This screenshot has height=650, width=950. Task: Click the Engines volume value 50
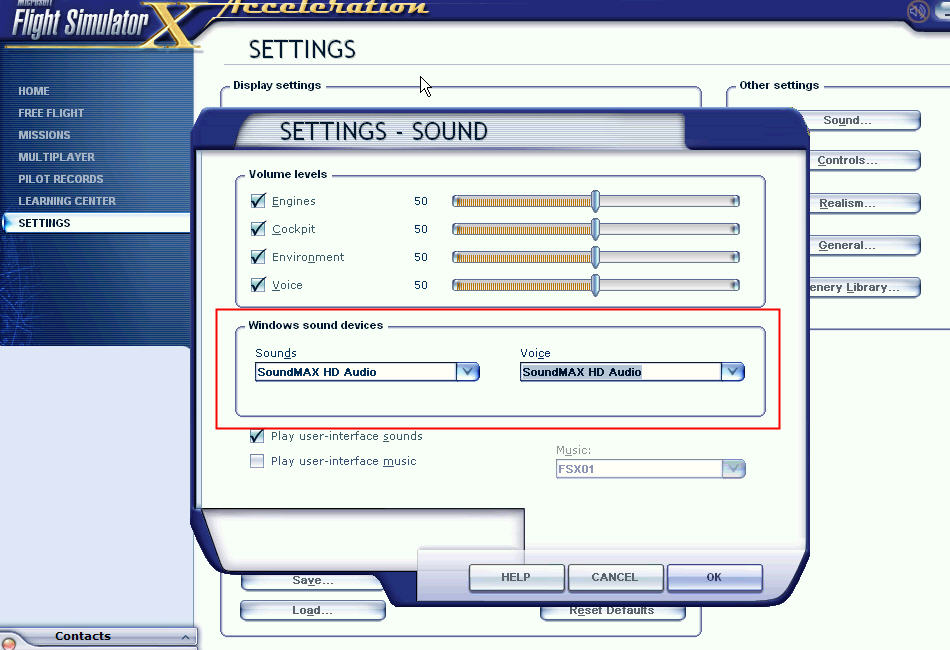[421, 201]
